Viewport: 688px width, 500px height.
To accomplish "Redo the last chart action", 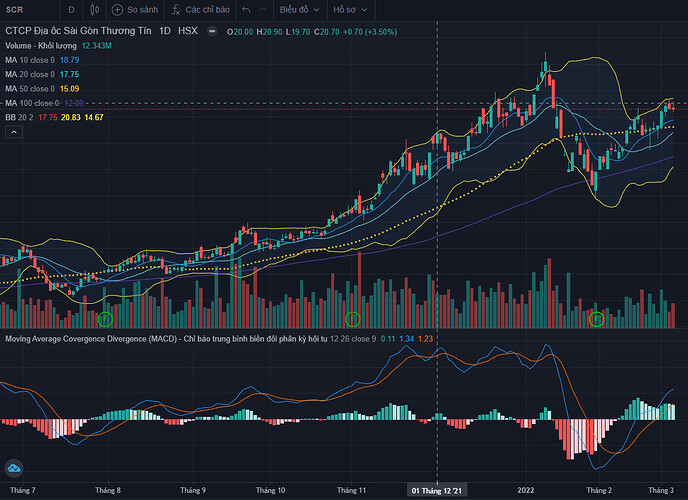I will 263,10.
